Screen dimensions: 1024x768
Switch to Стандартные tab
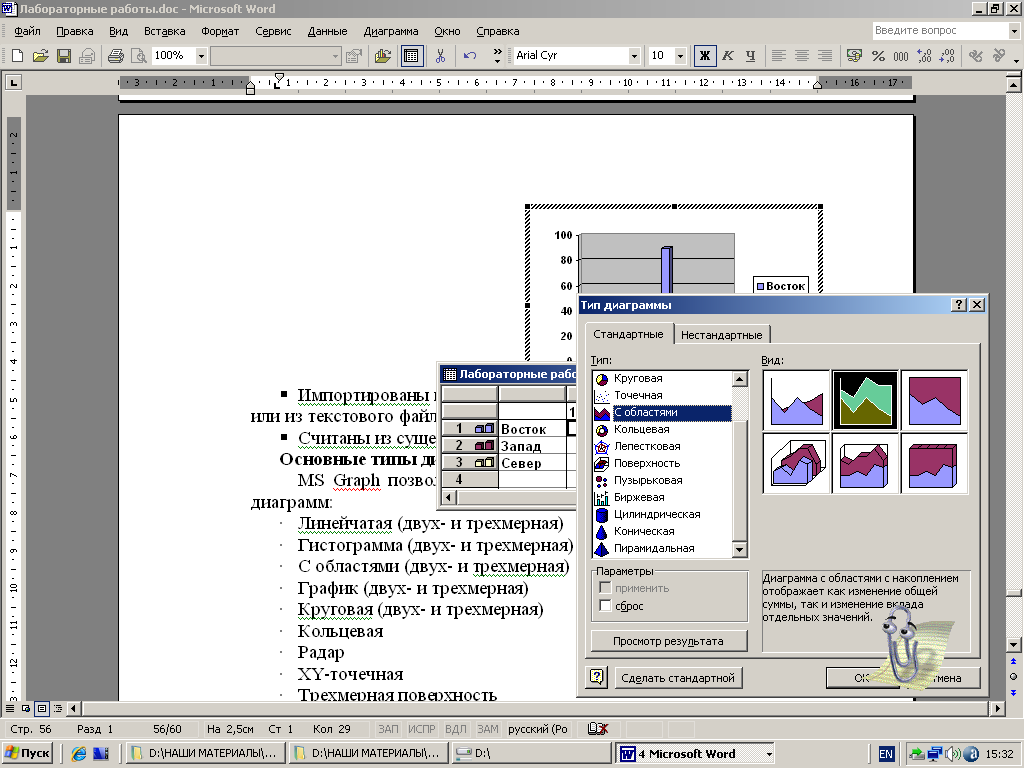(628, 334)
